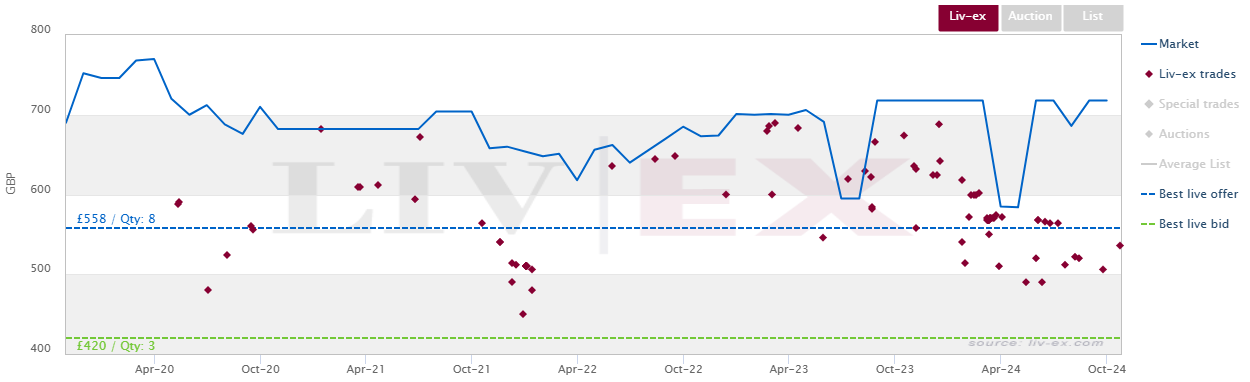Toggle Liv-ex trades legend entry
This screenshot has height=382, width=1250.
1189,74
